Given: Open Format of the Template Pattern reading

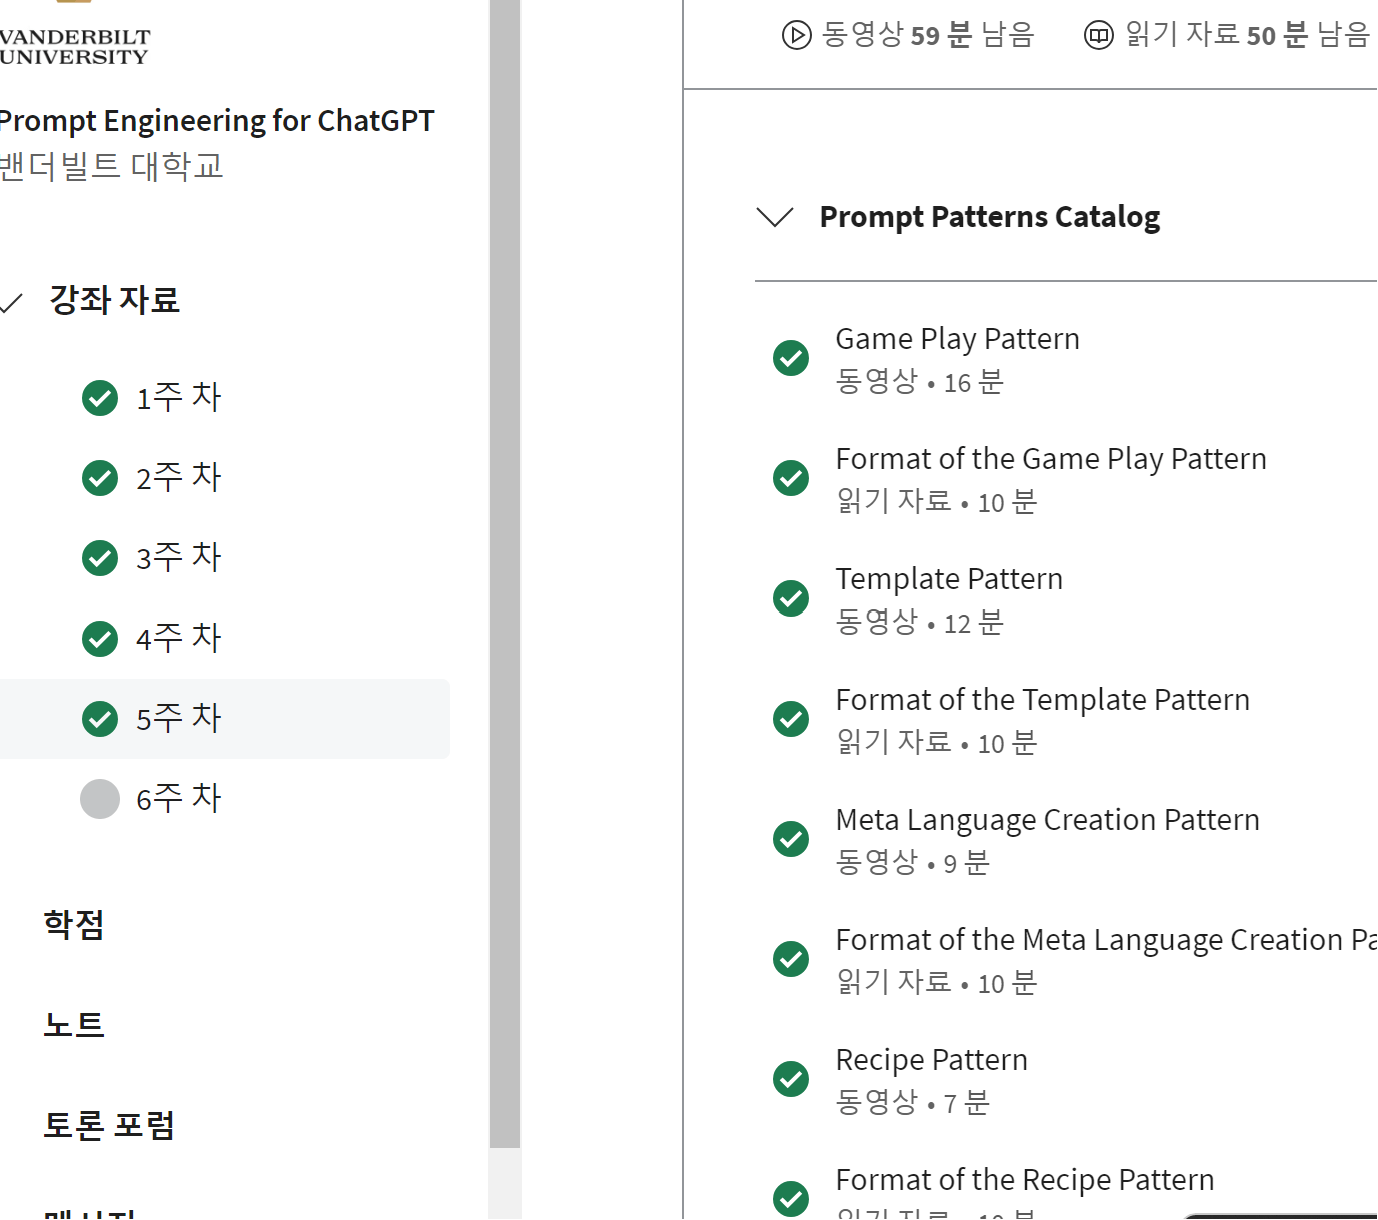Looking at the screenshot, I should point(1043,700).
